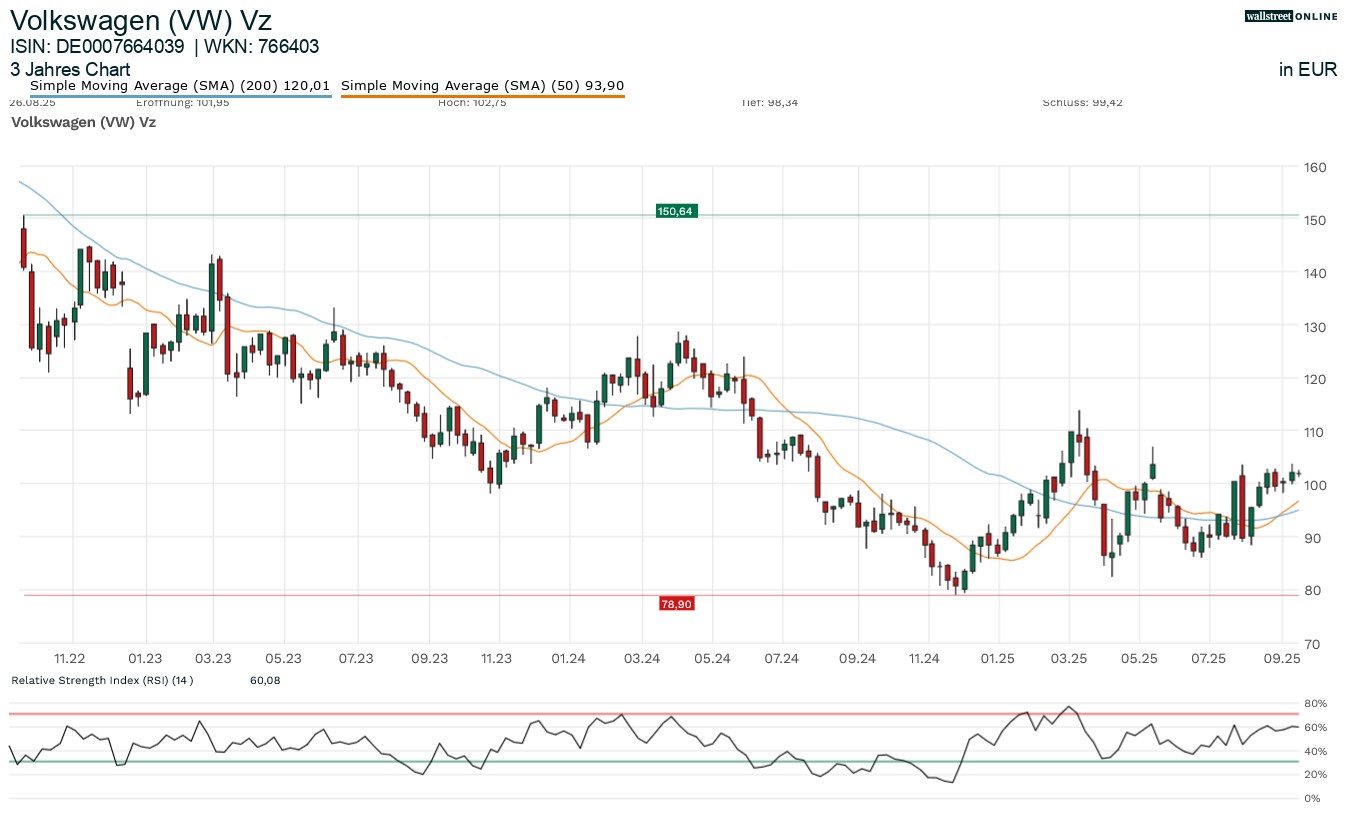
Task: Click the 03.25 date axis label
Action: tap(1069, 658)
